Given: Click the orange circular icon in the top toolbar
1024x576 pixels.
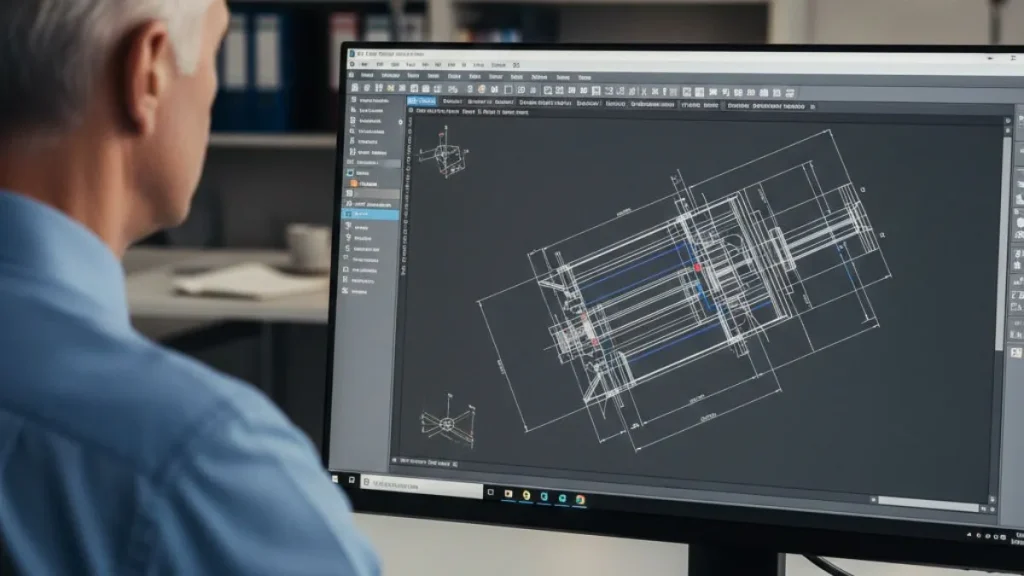Looking at the screenshot, I should point(481,89).
